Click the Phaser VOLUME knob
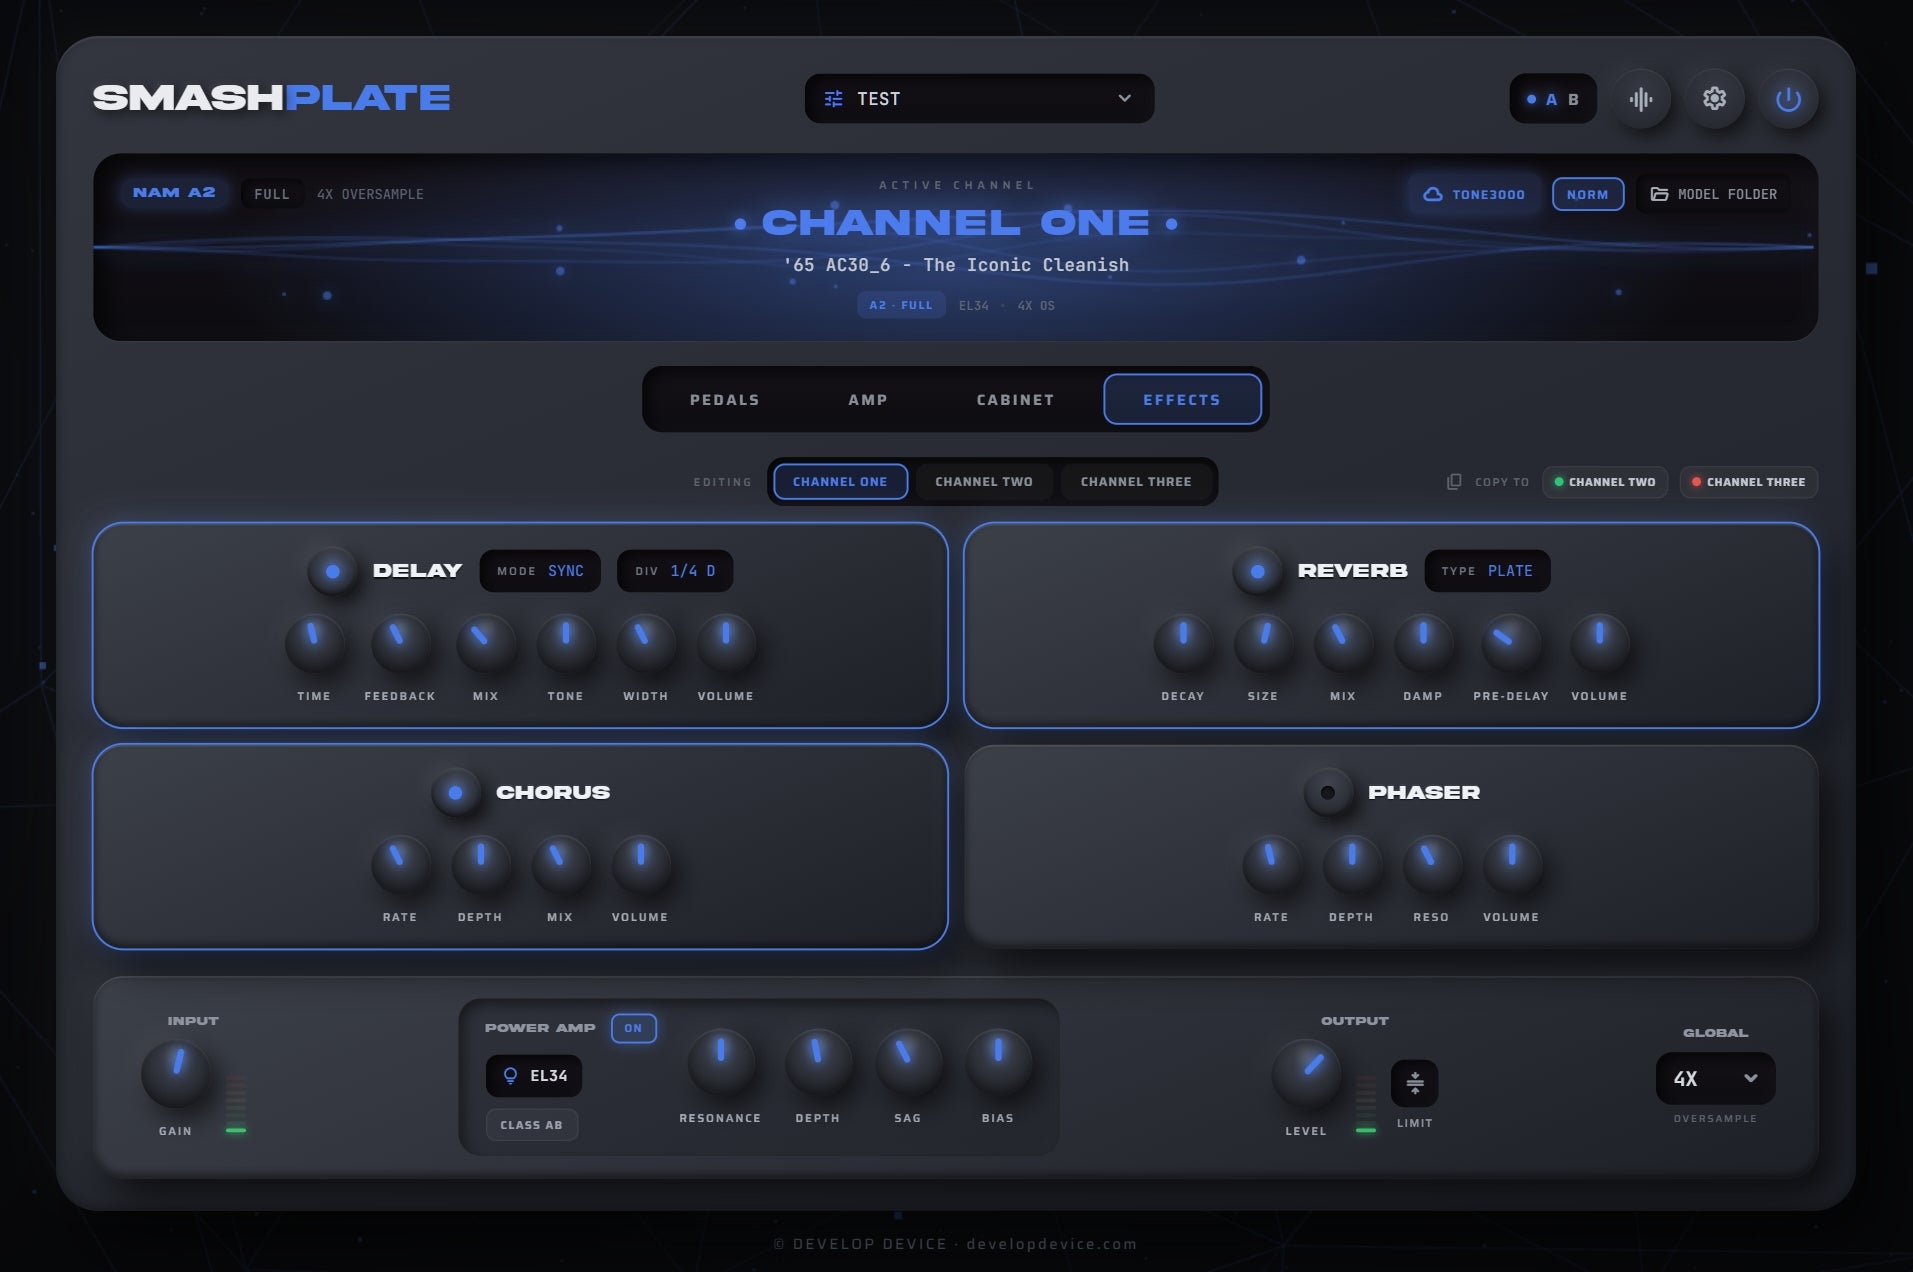The height and width of the screenshot is (1272, 1913). (x=1511, y=865)
